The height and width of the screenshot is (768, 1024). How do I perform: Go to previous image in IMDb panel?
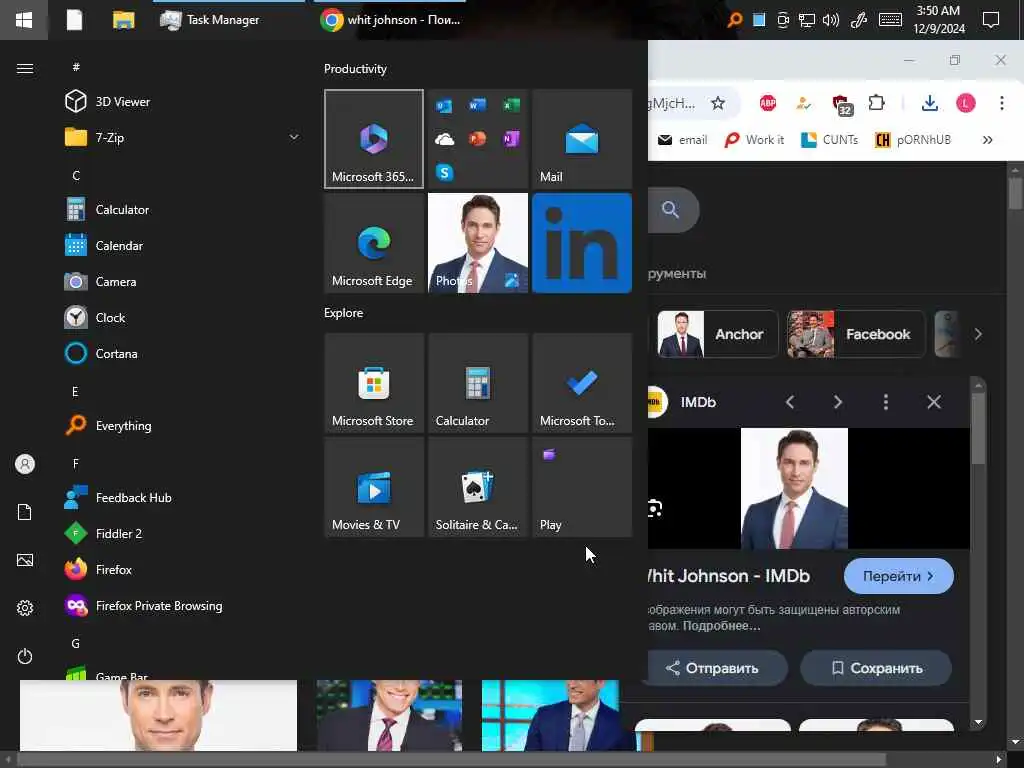click(x=790, y=402)
